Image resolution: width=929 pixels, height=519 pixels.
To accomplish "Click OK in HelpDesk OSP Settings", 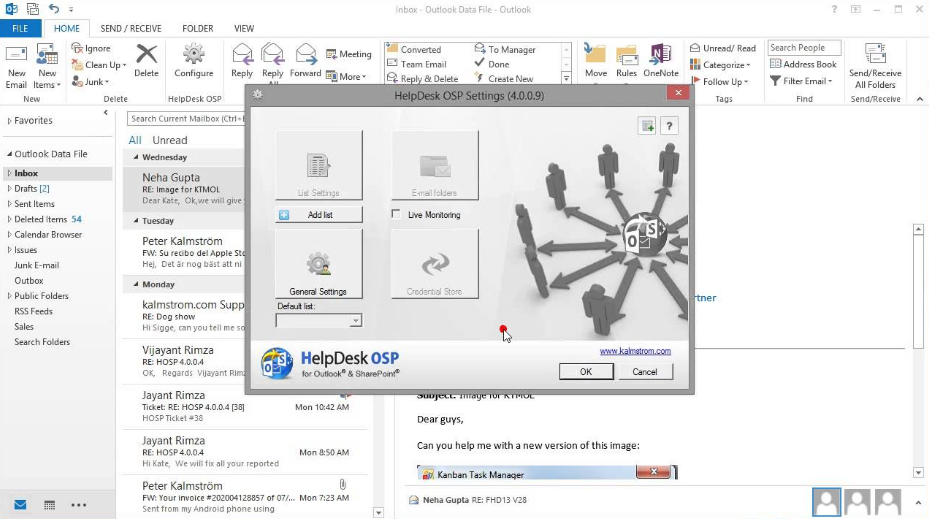I will click(x=586, y=371).
